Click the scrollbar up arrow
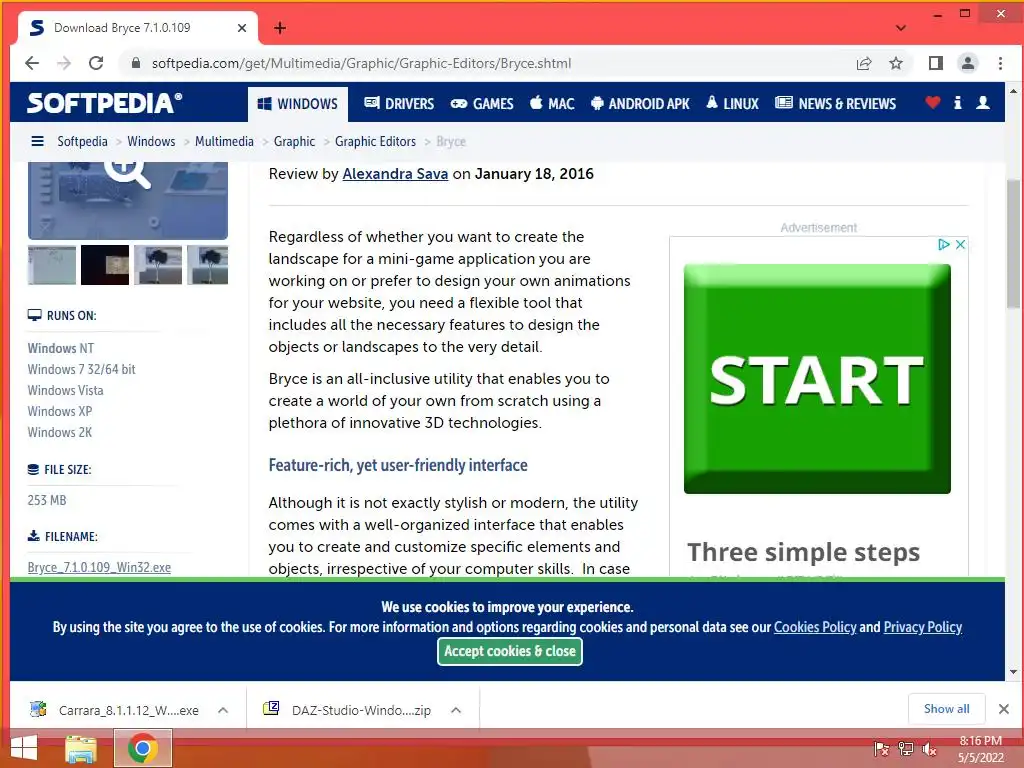 [x=1014, y=91]
